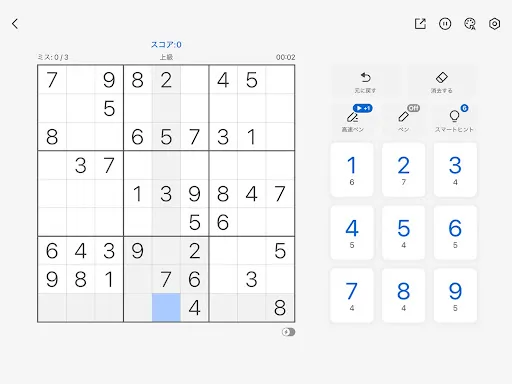Open the settings hexagon icon
This screenshot has width=512, height=384.
pos(494,24)
